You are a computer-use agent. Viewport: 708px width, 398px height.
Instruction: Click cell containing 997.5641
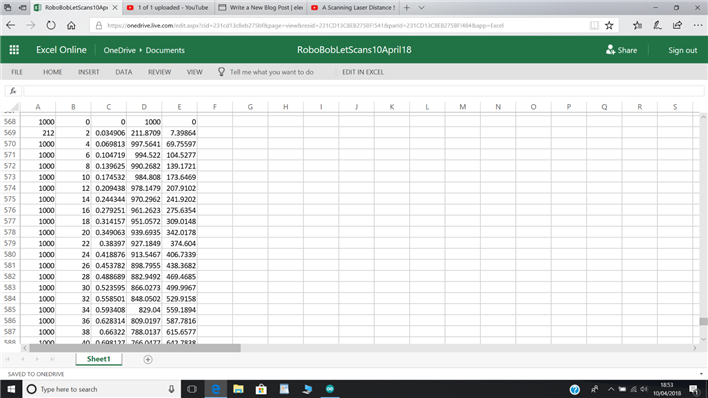(144, 144)
